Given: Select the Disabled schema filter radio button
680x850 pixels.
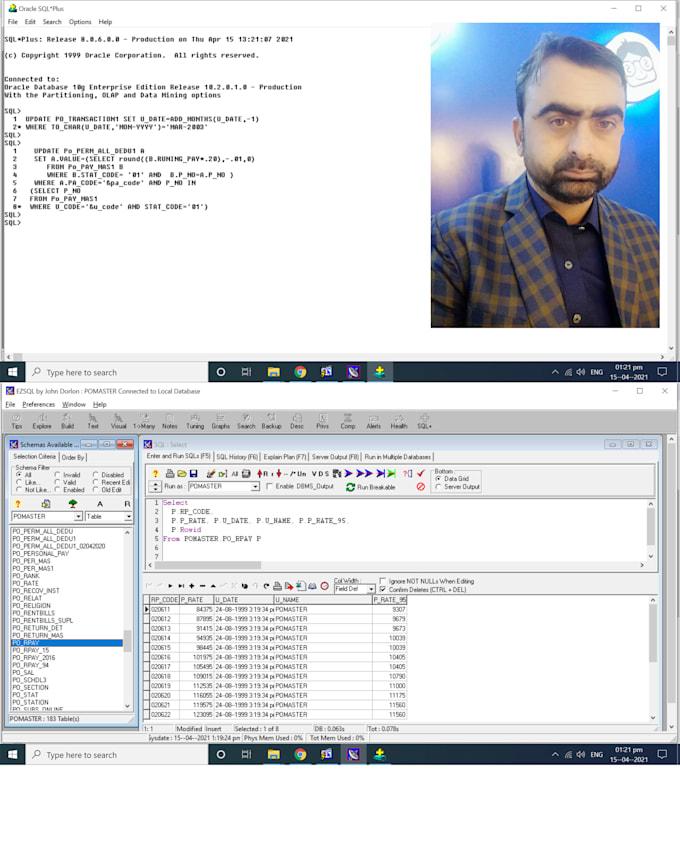Looking at the screenshot, I should point(95,475).
